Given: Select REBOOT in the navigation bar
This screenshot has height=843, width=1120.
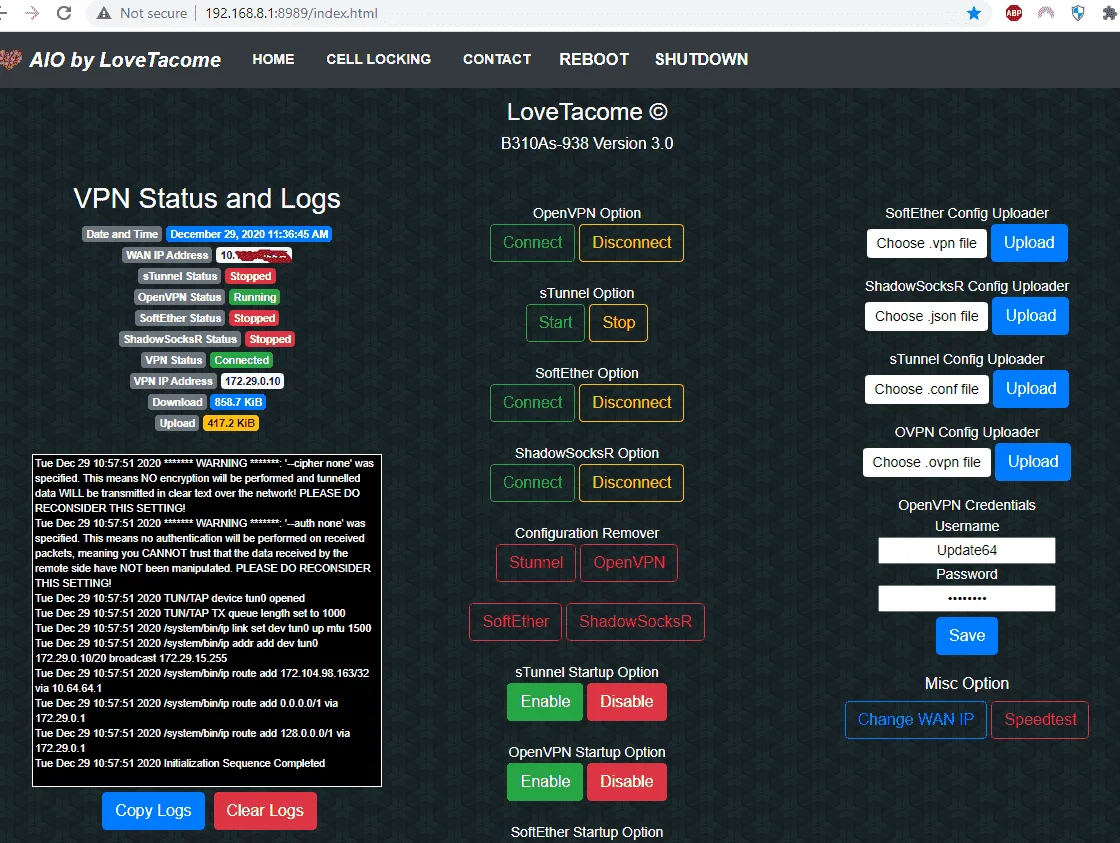Looking at the screenshot, I should click(x=594, y=59).
